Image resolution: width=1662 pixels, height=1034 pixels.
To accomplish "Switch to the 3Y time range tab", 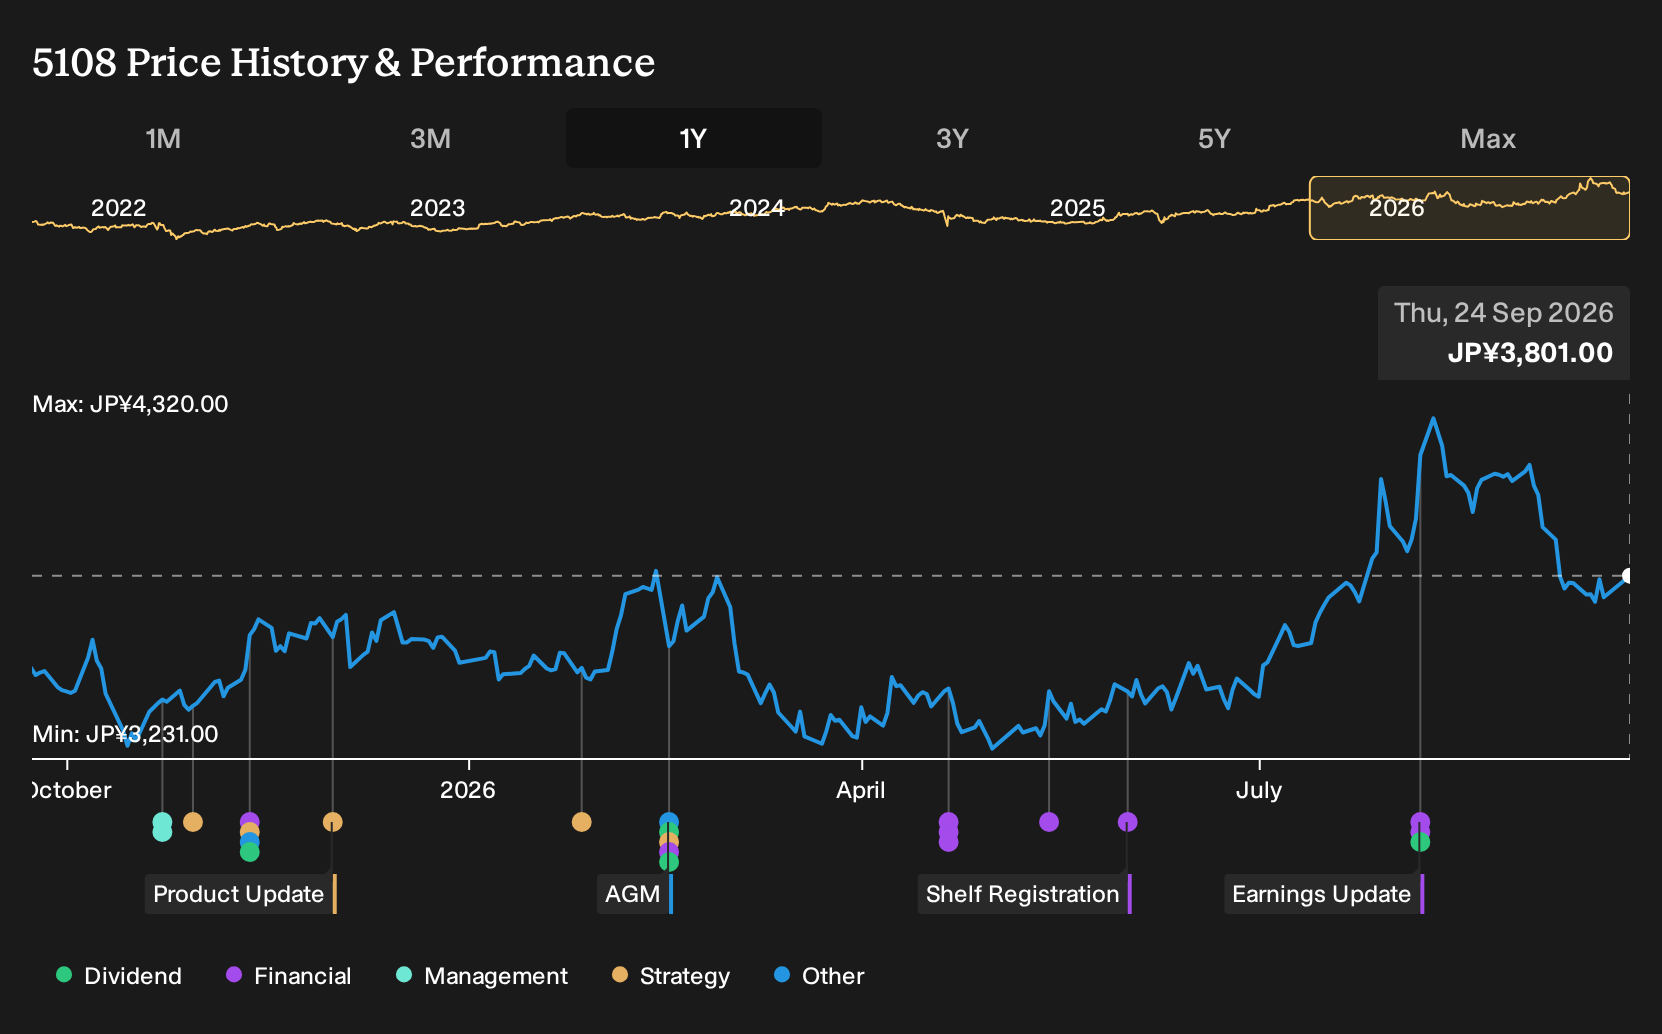I will (952, 138).
